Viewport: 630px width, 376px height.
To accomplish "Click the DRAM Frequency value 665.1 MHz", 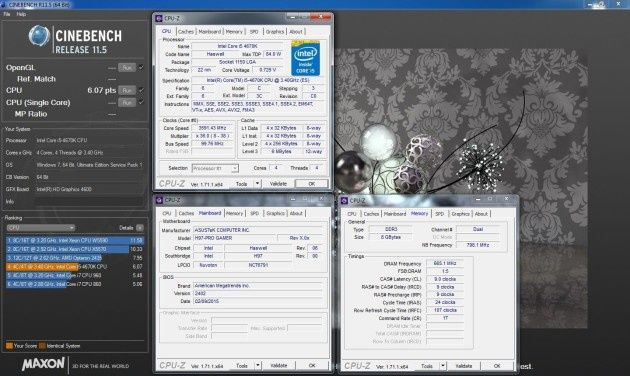I will coord(445,264).
